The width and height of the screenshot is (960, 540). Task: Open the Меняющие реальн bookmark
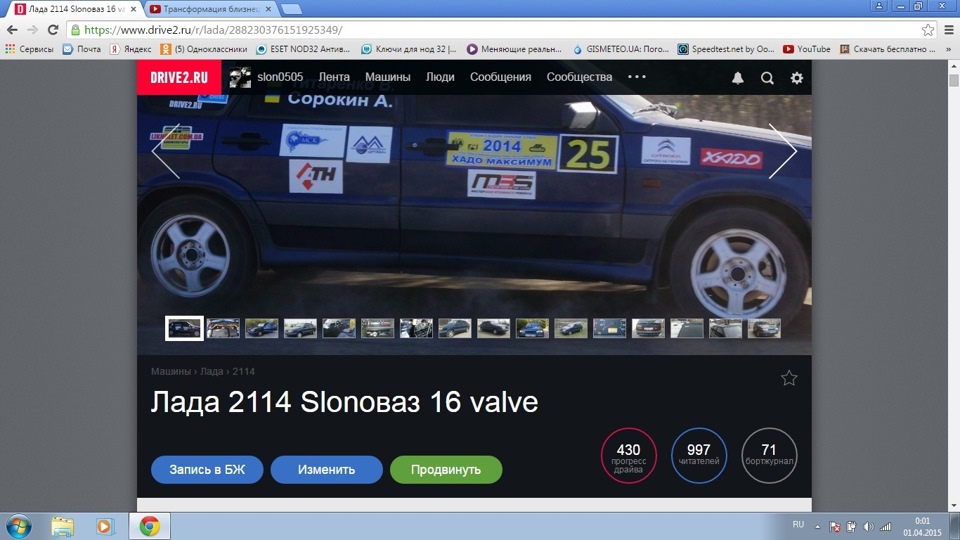tap(514, 49)
